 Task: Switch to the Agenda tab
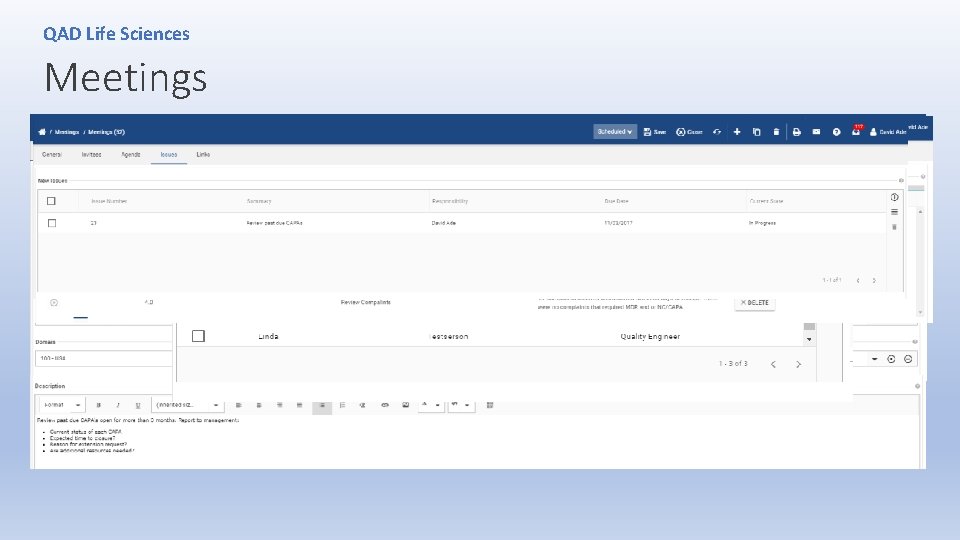[130, 154]
